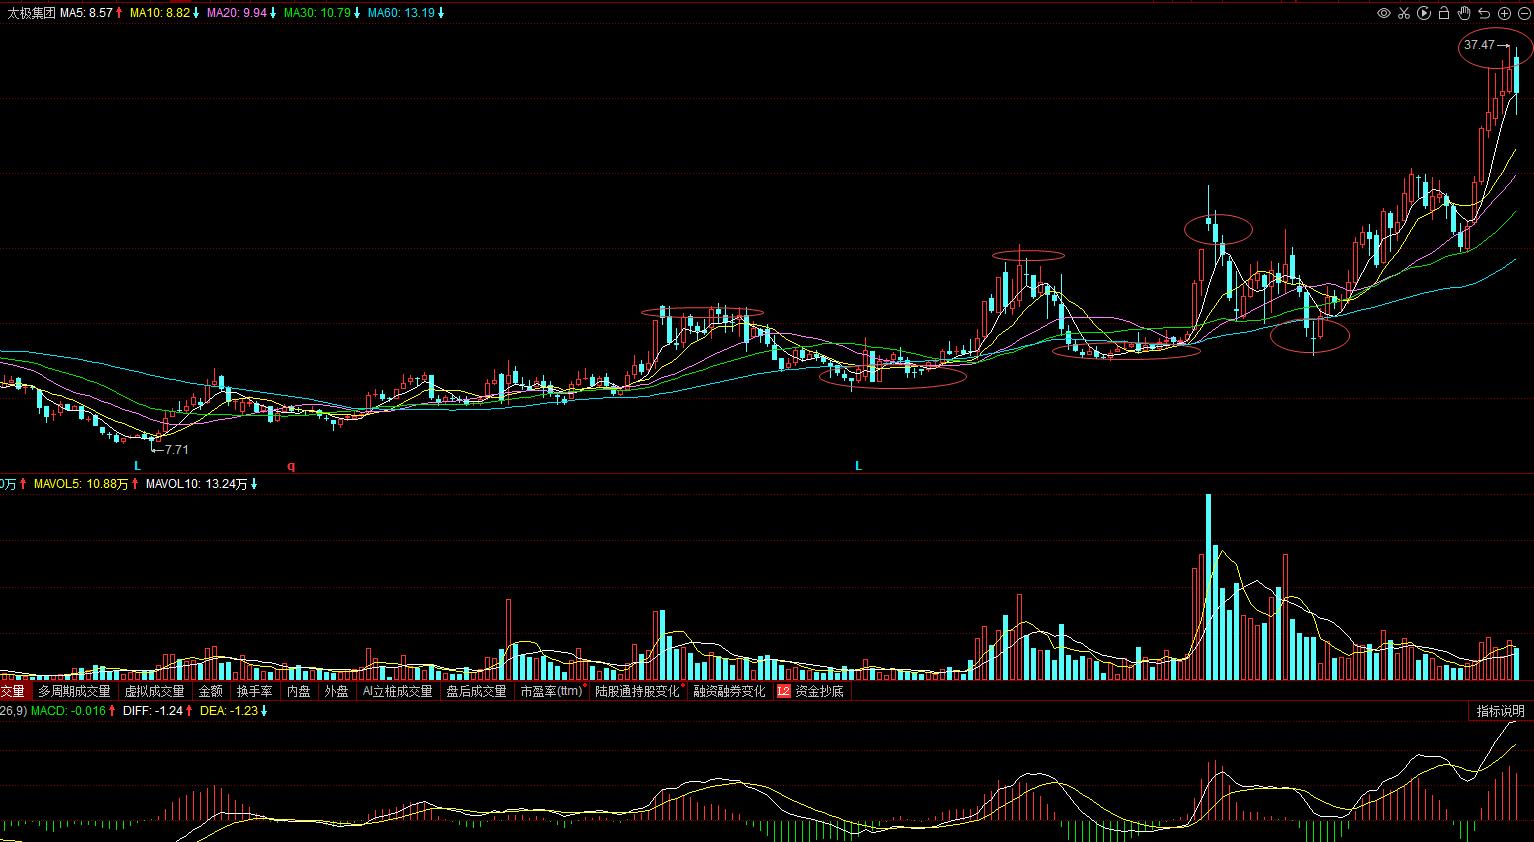Zoom in chart with plus icon

(x=1504, y=13)
